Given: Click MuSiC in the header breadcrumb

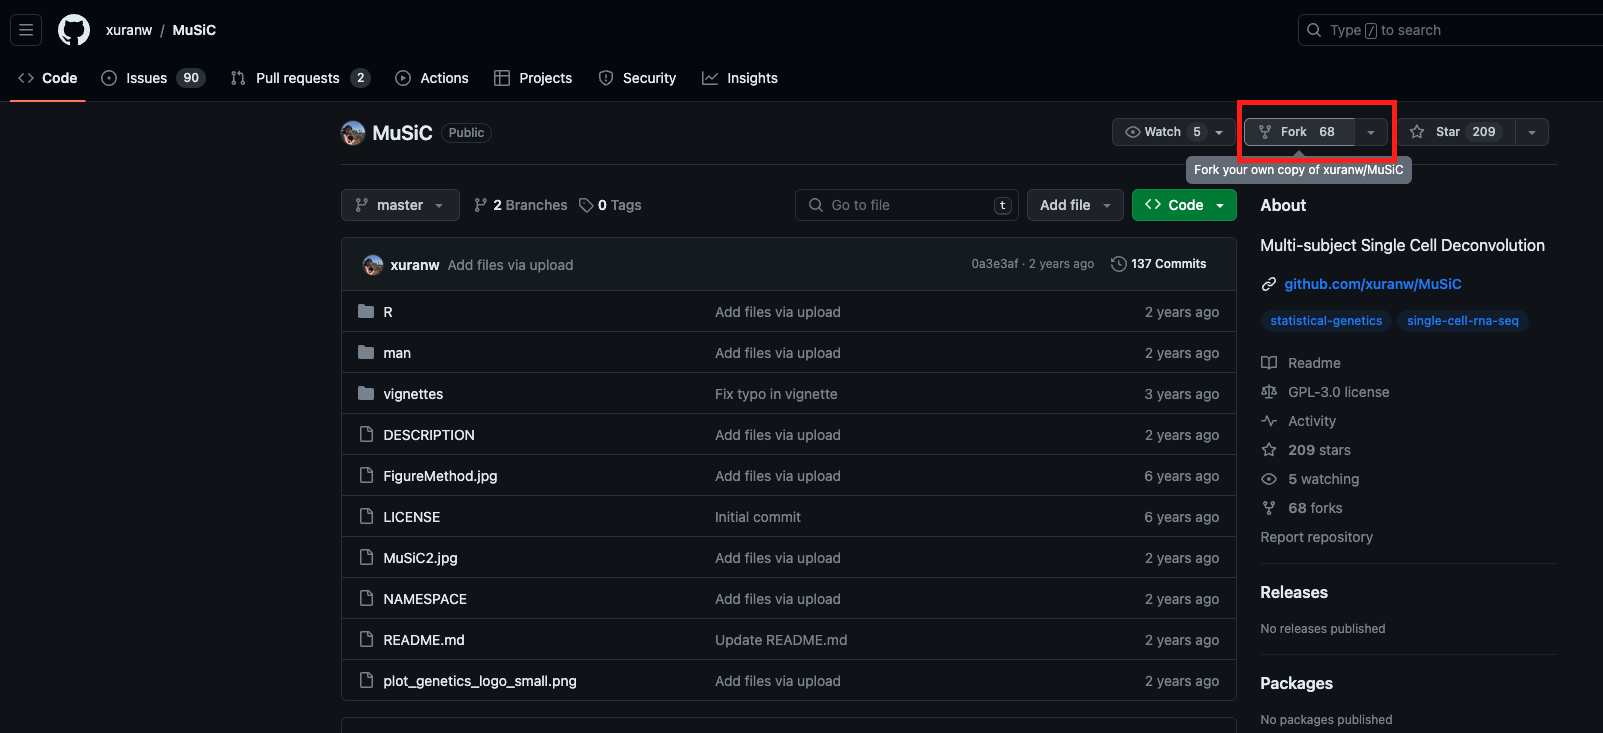Looking at the screenshot, I should point(194,30).
